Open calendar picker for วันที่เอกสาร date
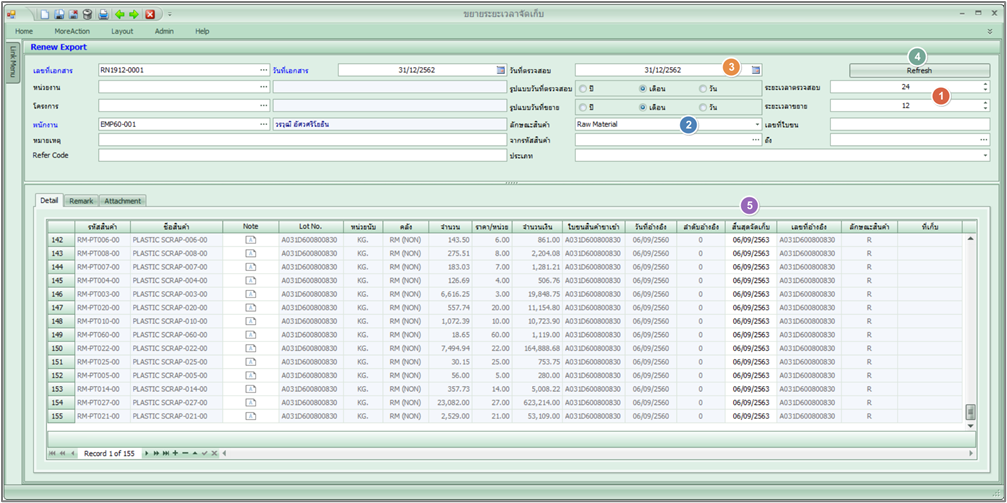Screen dimensions: 1007x503 tap(501, 70)
